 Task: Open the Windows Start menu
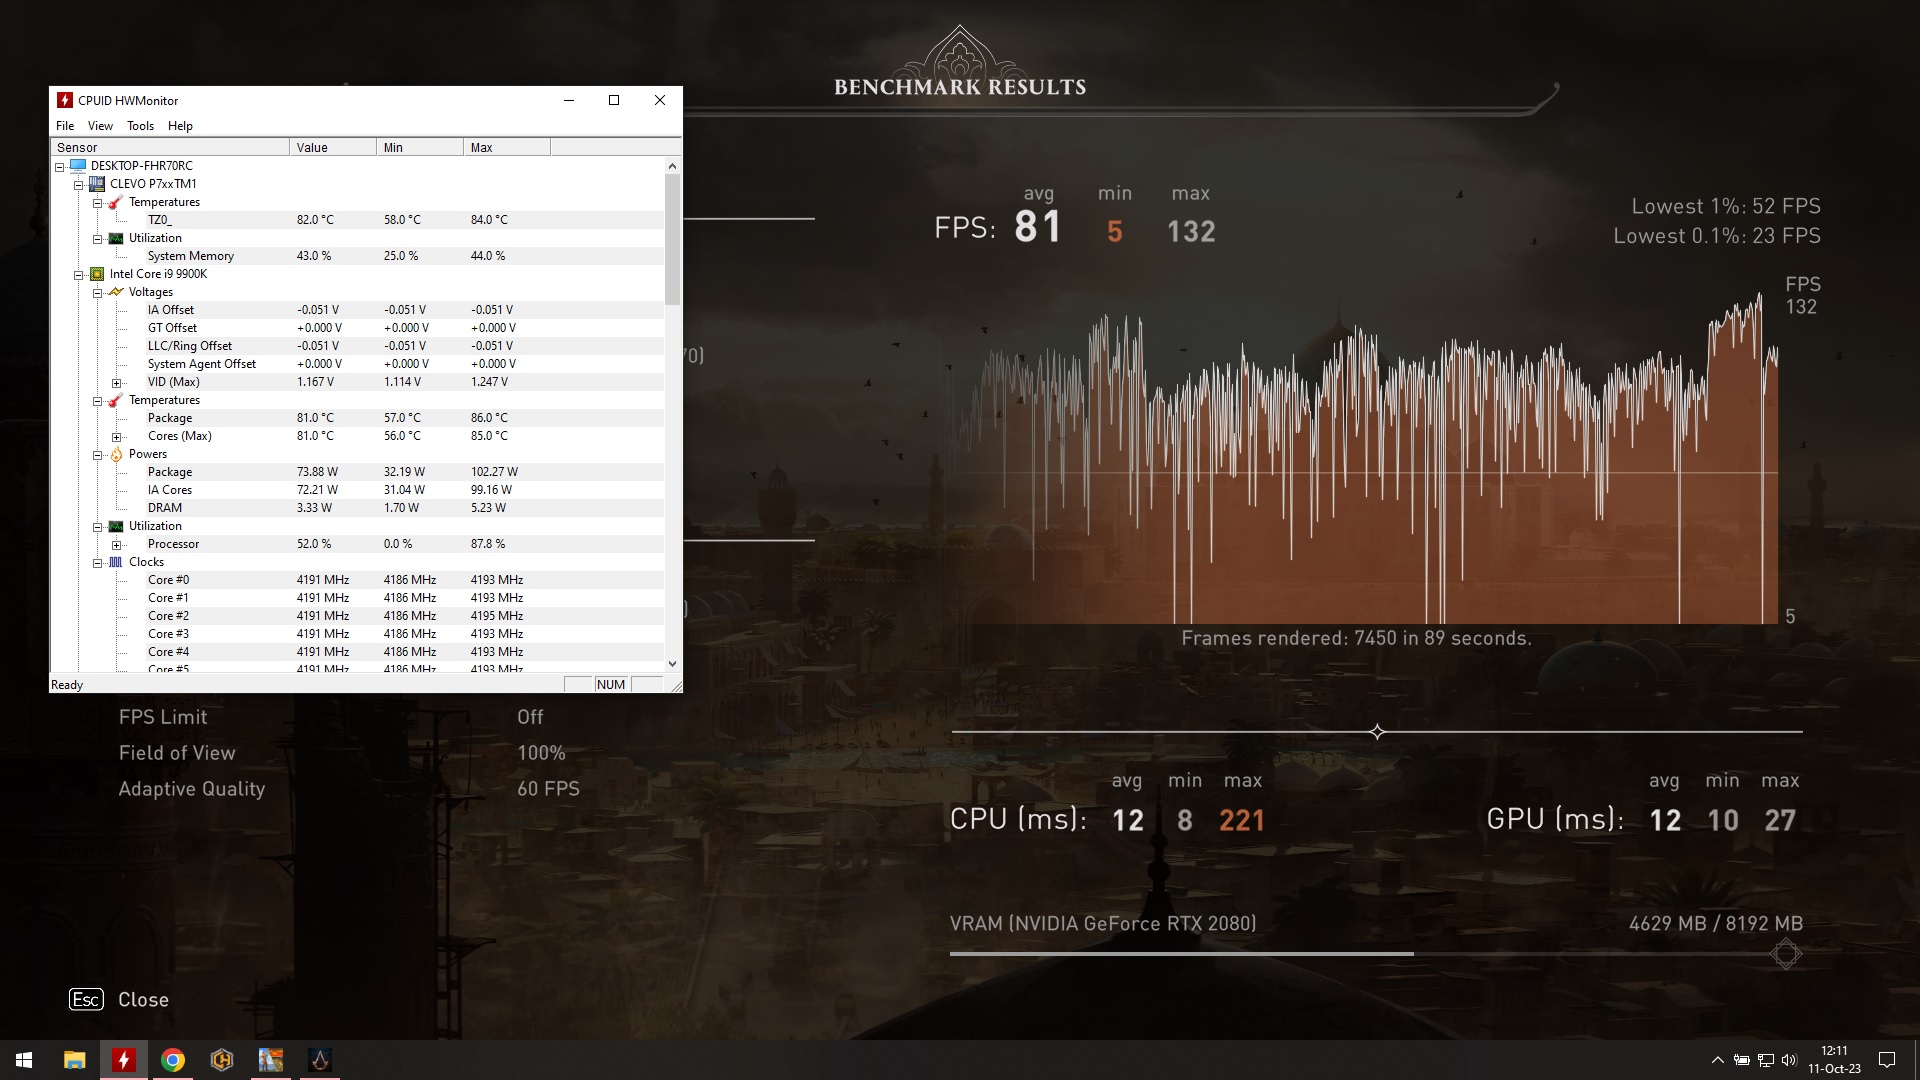[x=24, y=1060]
